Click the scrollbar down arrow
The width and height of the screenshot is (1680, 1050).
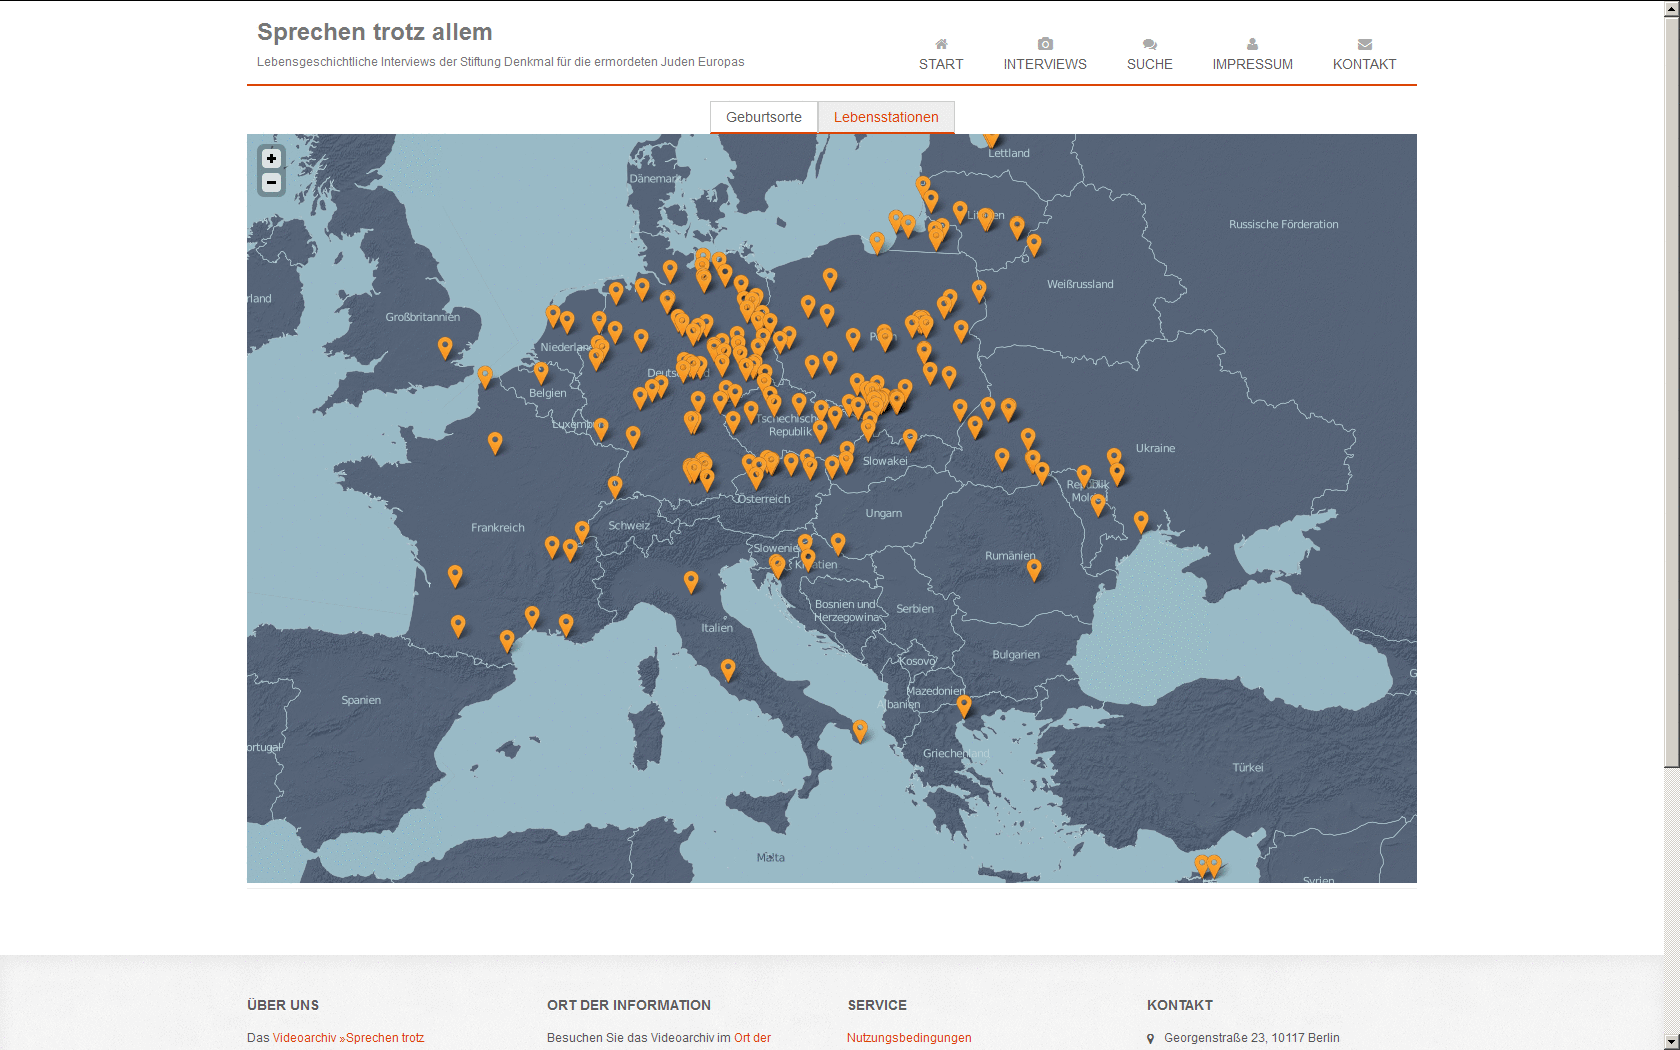pyautogui.click(x=1671, y=1041)
